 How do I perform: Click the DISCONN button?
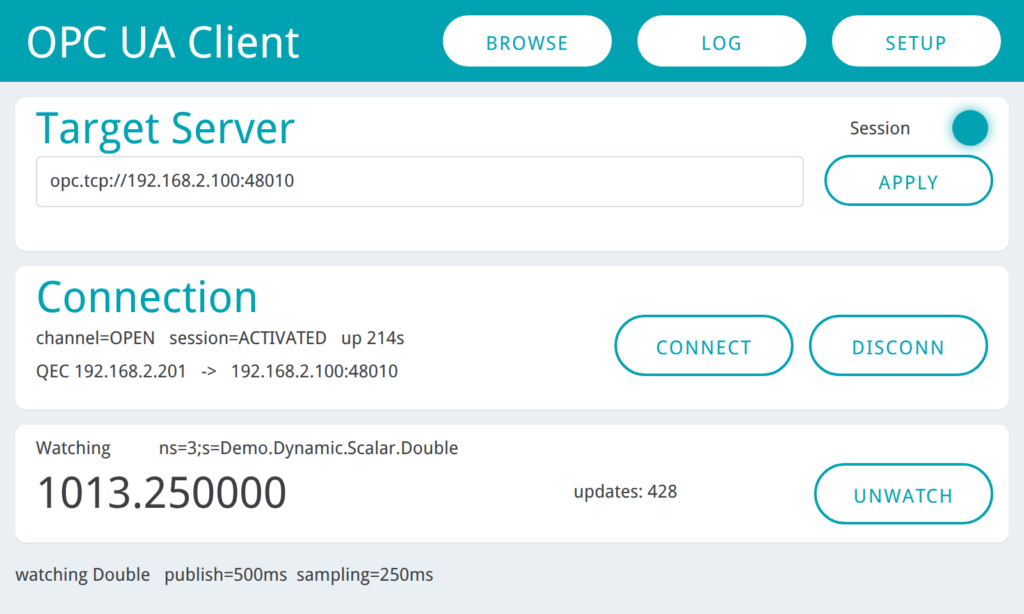pyautogui.click(x=898, y=346)
